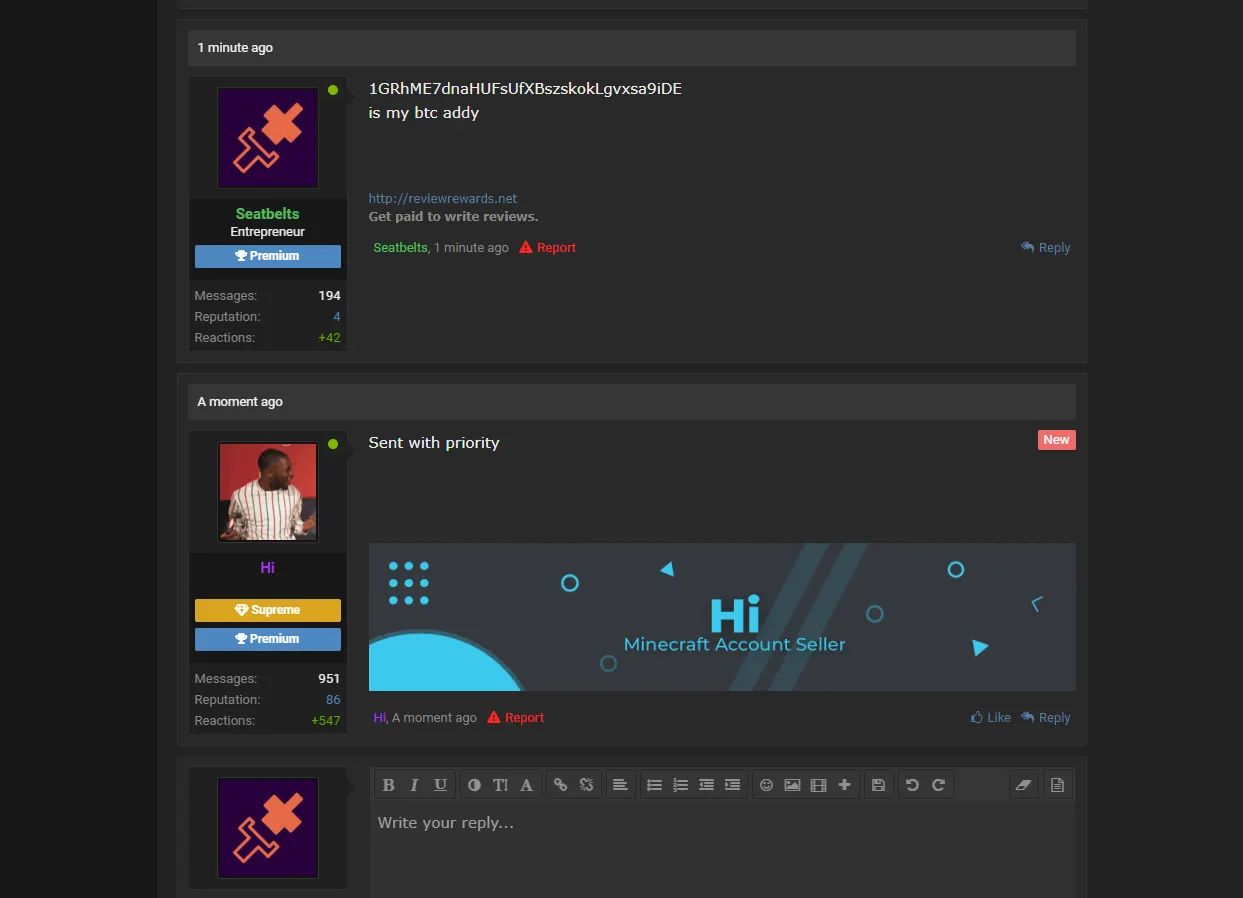Report the post by Seatbelts
This screenshot has height=898, width=1243.
548,248
